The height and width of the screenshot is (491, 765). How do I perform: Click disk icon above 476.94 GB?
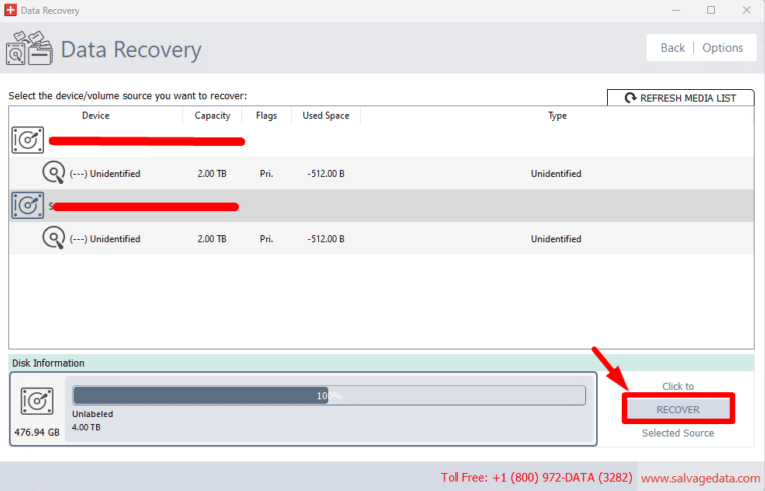click(x=37, y=402)
